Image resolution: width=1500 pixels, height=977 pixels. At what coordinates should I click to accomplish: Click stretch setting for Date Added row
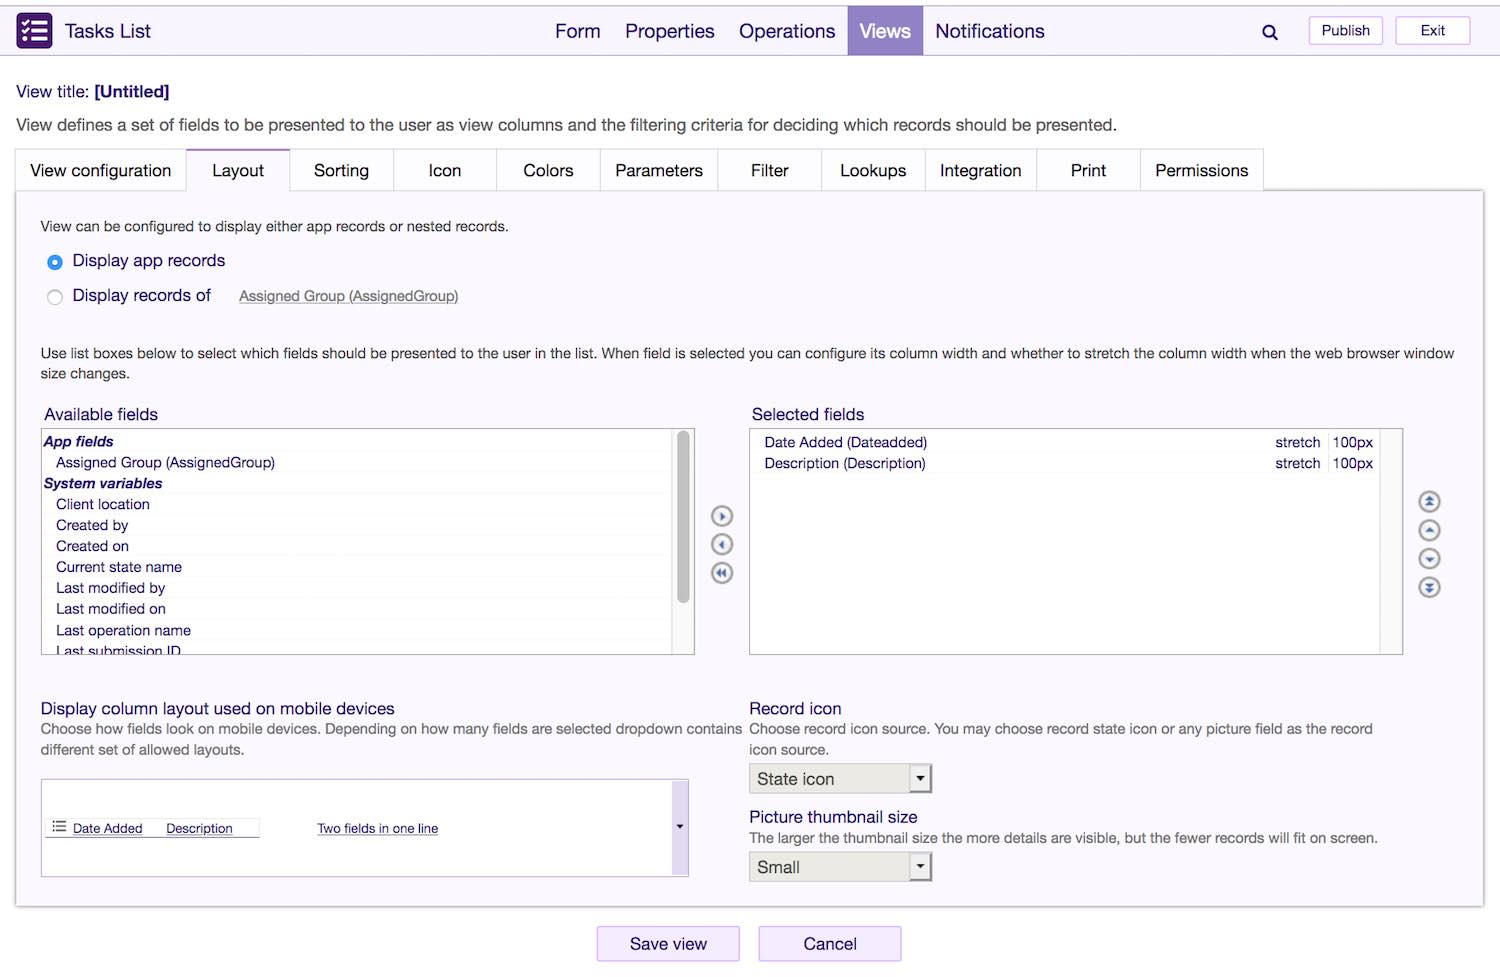point(1298,442)
